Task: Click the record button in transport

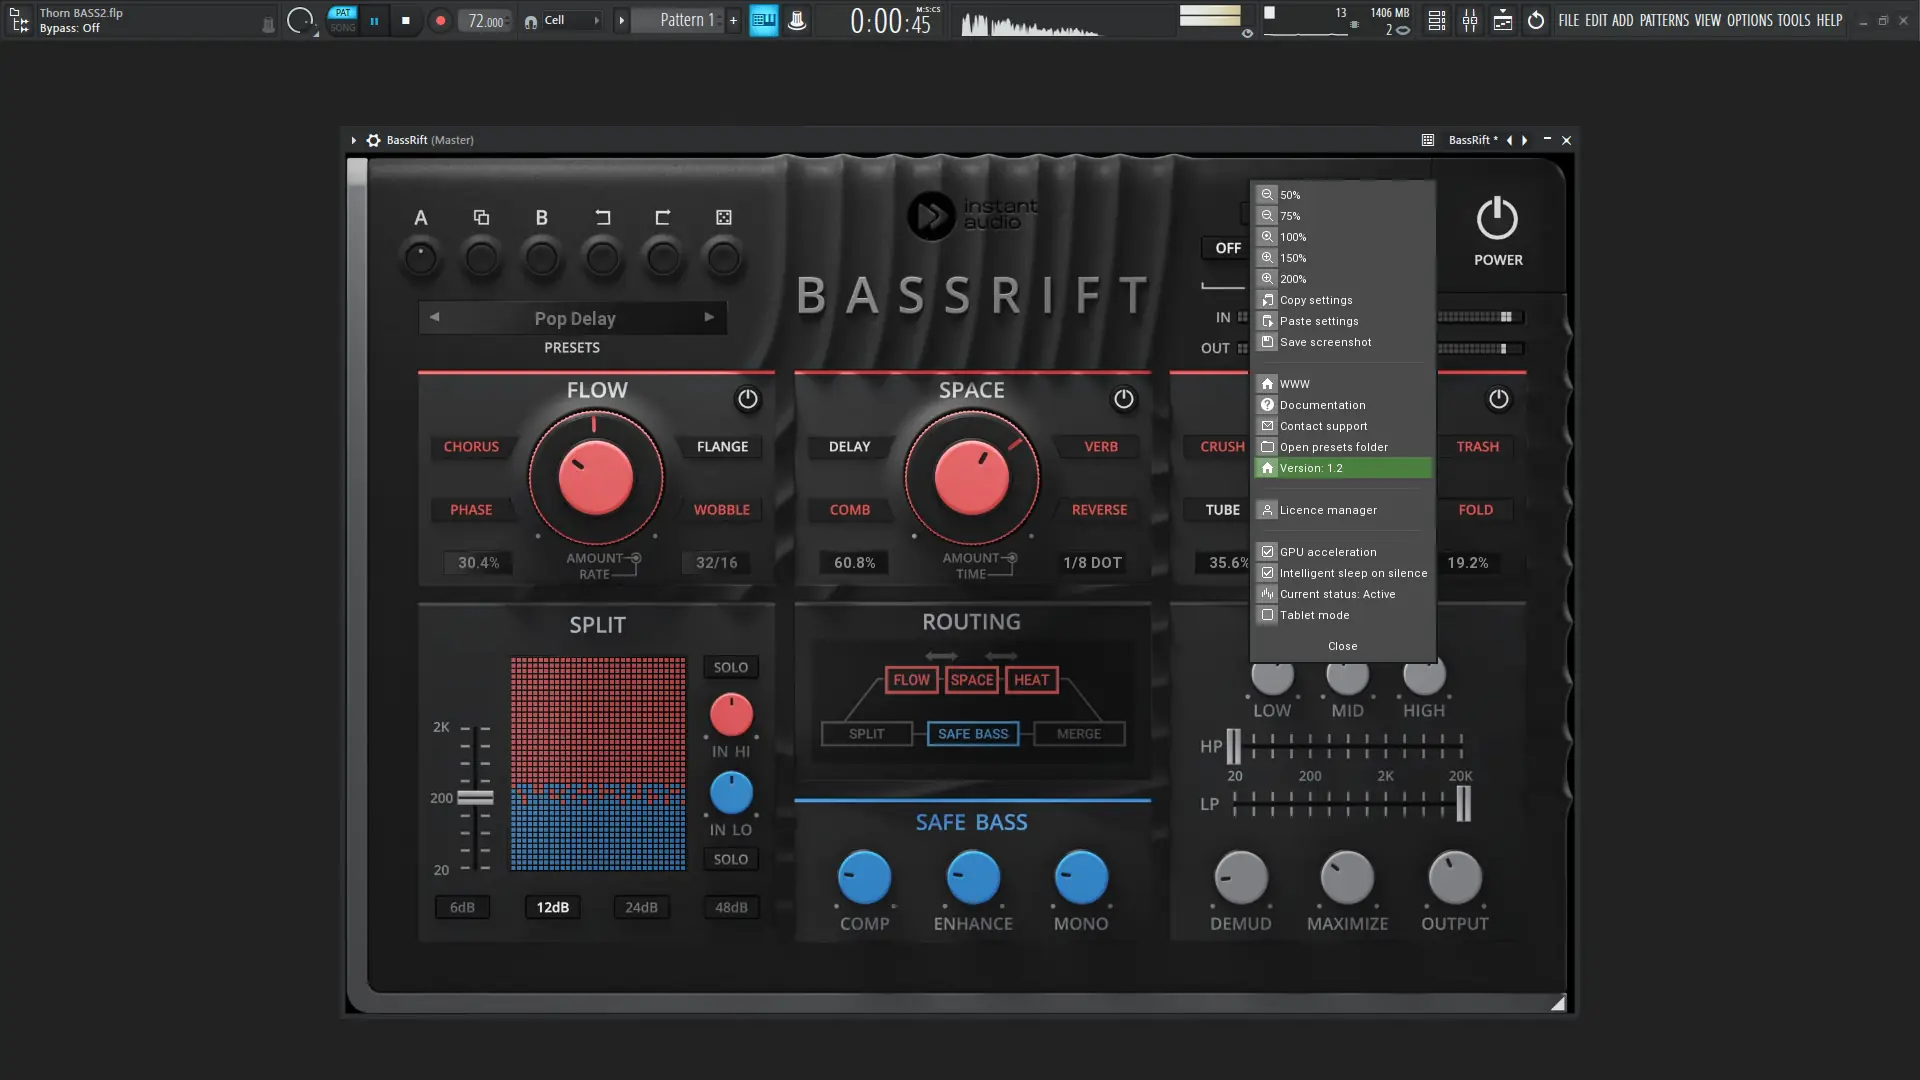Action: point(440,20)
